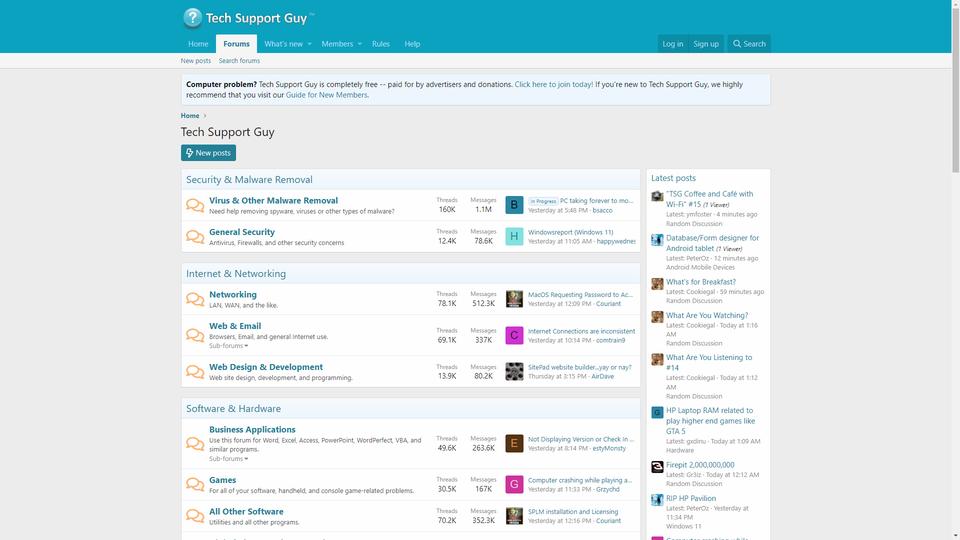Viewport: 960px width, 540px height.
Task: Open latest post 'What Are You Listening to #14'
Action: tap(709, 362)
